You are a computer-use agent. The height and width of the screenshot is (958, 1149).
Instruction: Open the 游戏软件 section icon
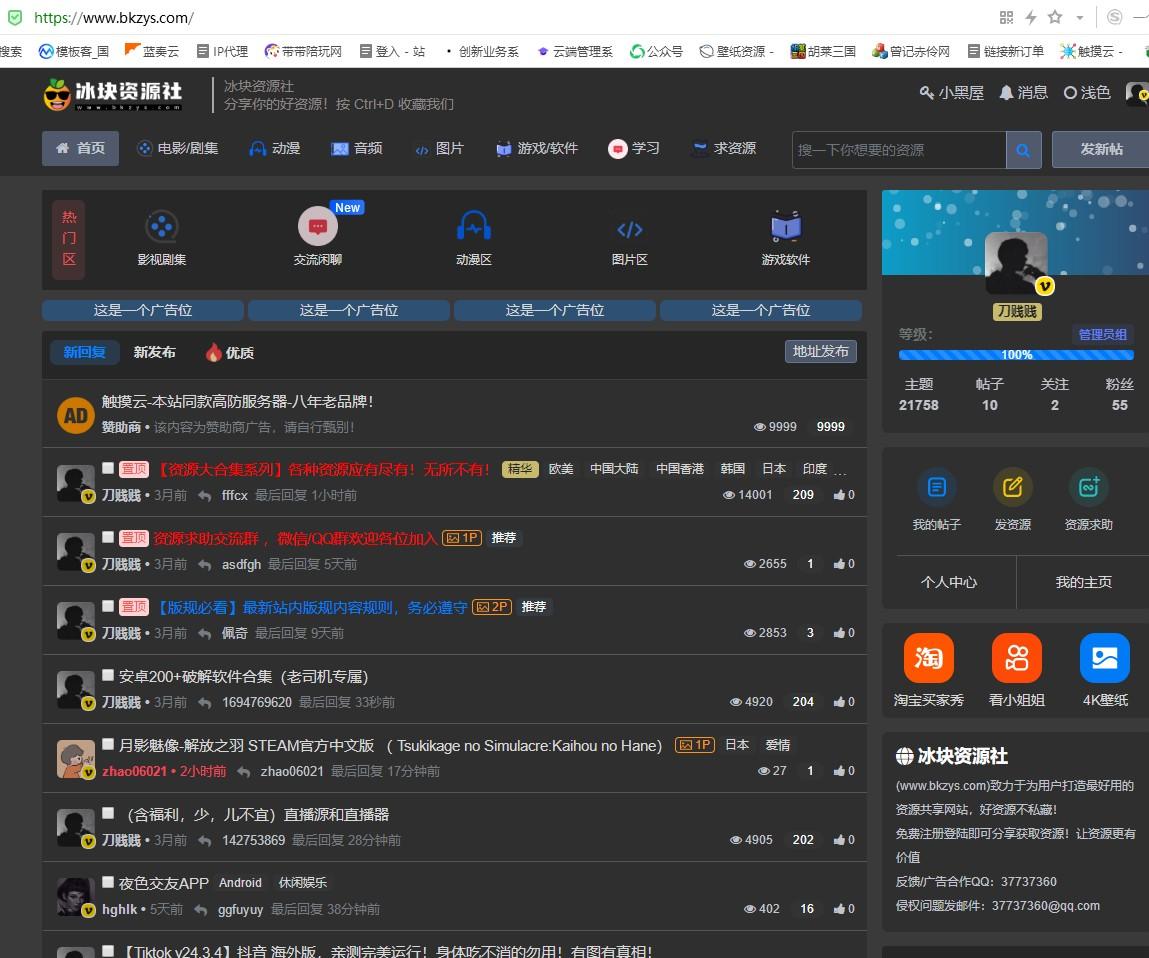click(785, 228)
